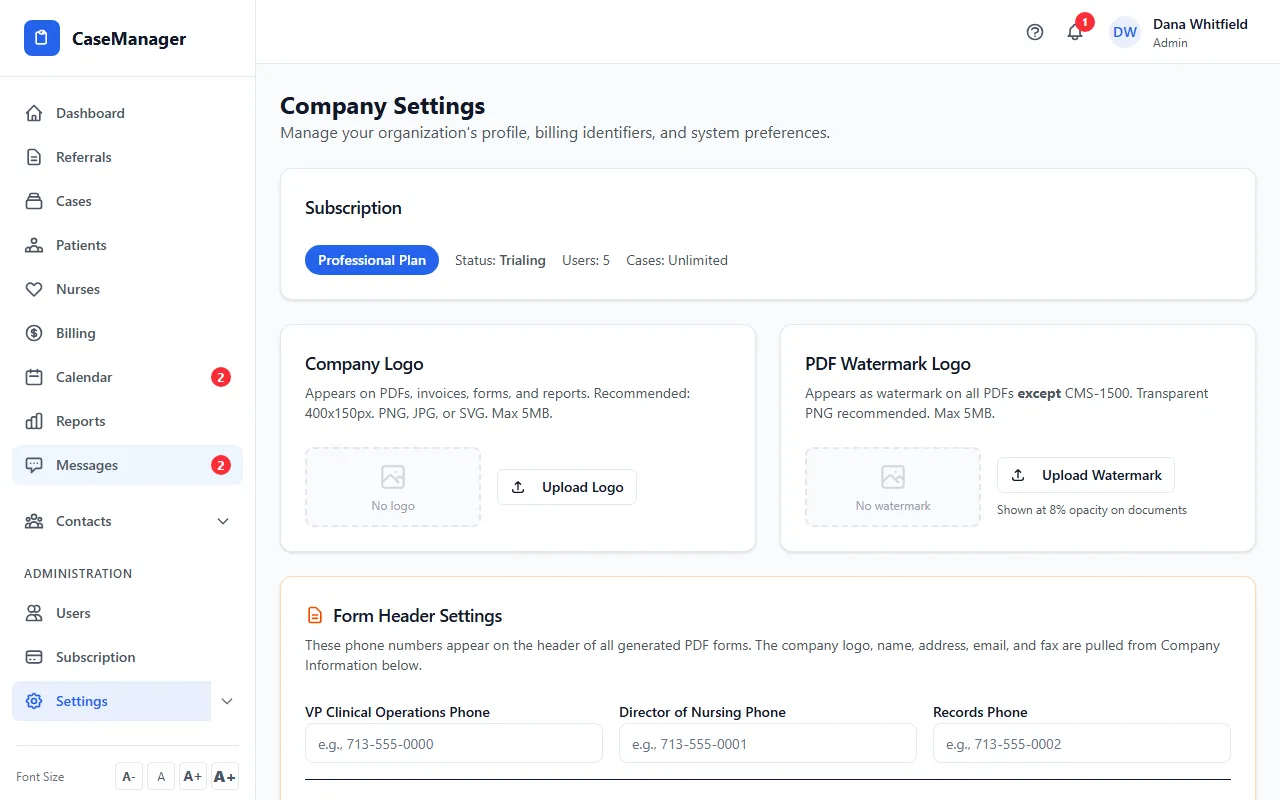Open the Dashboard page
Image resolution: width=1280 pixels, height=800 pixels.
tap(127, 113)
